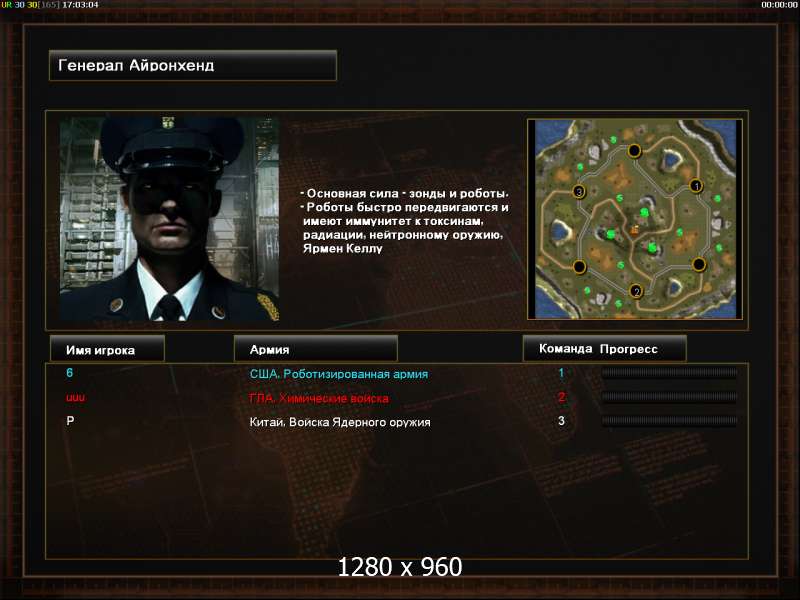The width and height of the screenshot is (800, 600).
Task: Click team 3 player's loading progress bar
Action: point(669,421)
